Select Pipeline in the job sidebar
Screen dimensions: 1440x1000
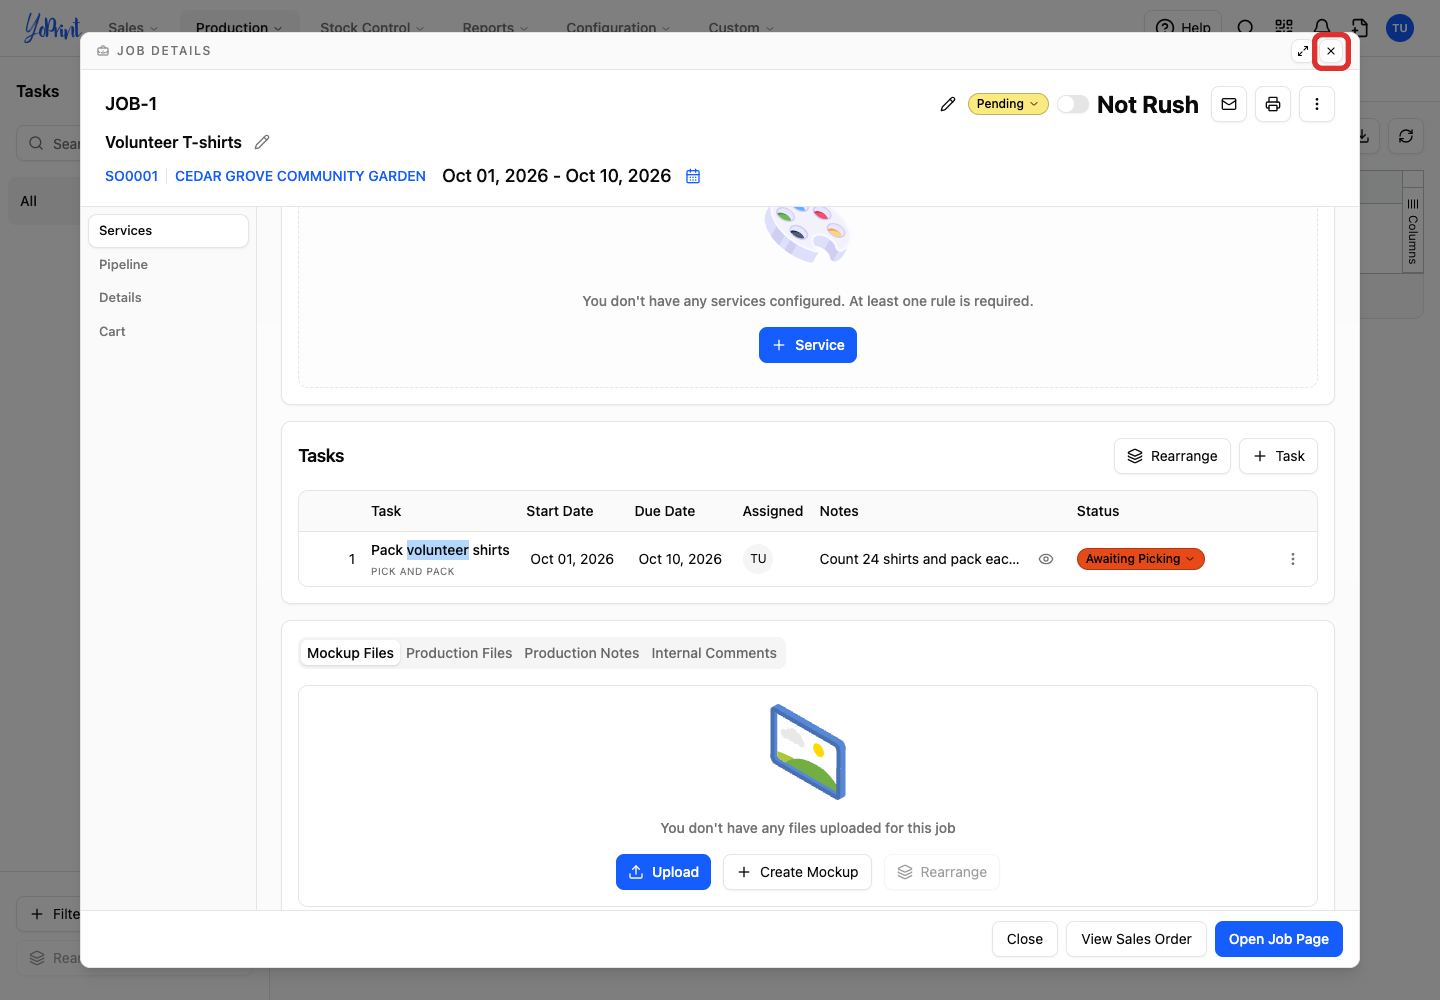168,265
